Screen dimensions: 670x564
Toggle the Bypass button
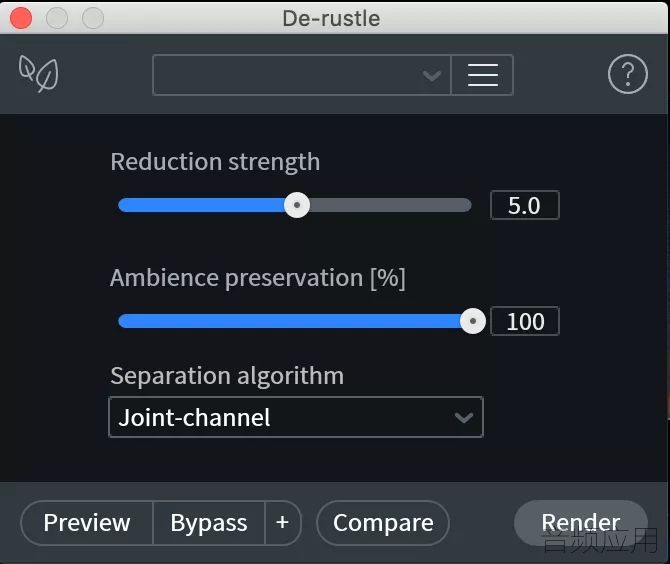tap(209, 523)
